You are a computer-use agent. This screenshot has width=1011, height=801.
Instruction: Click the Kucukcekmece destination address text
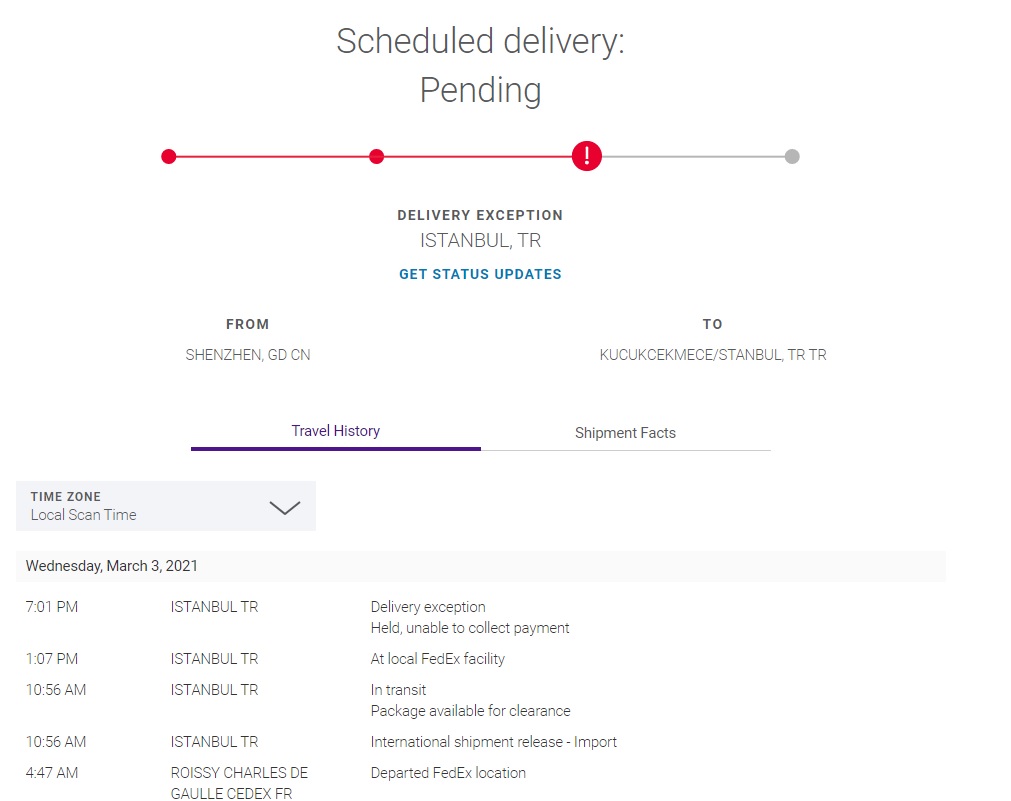tap(713, 355)
